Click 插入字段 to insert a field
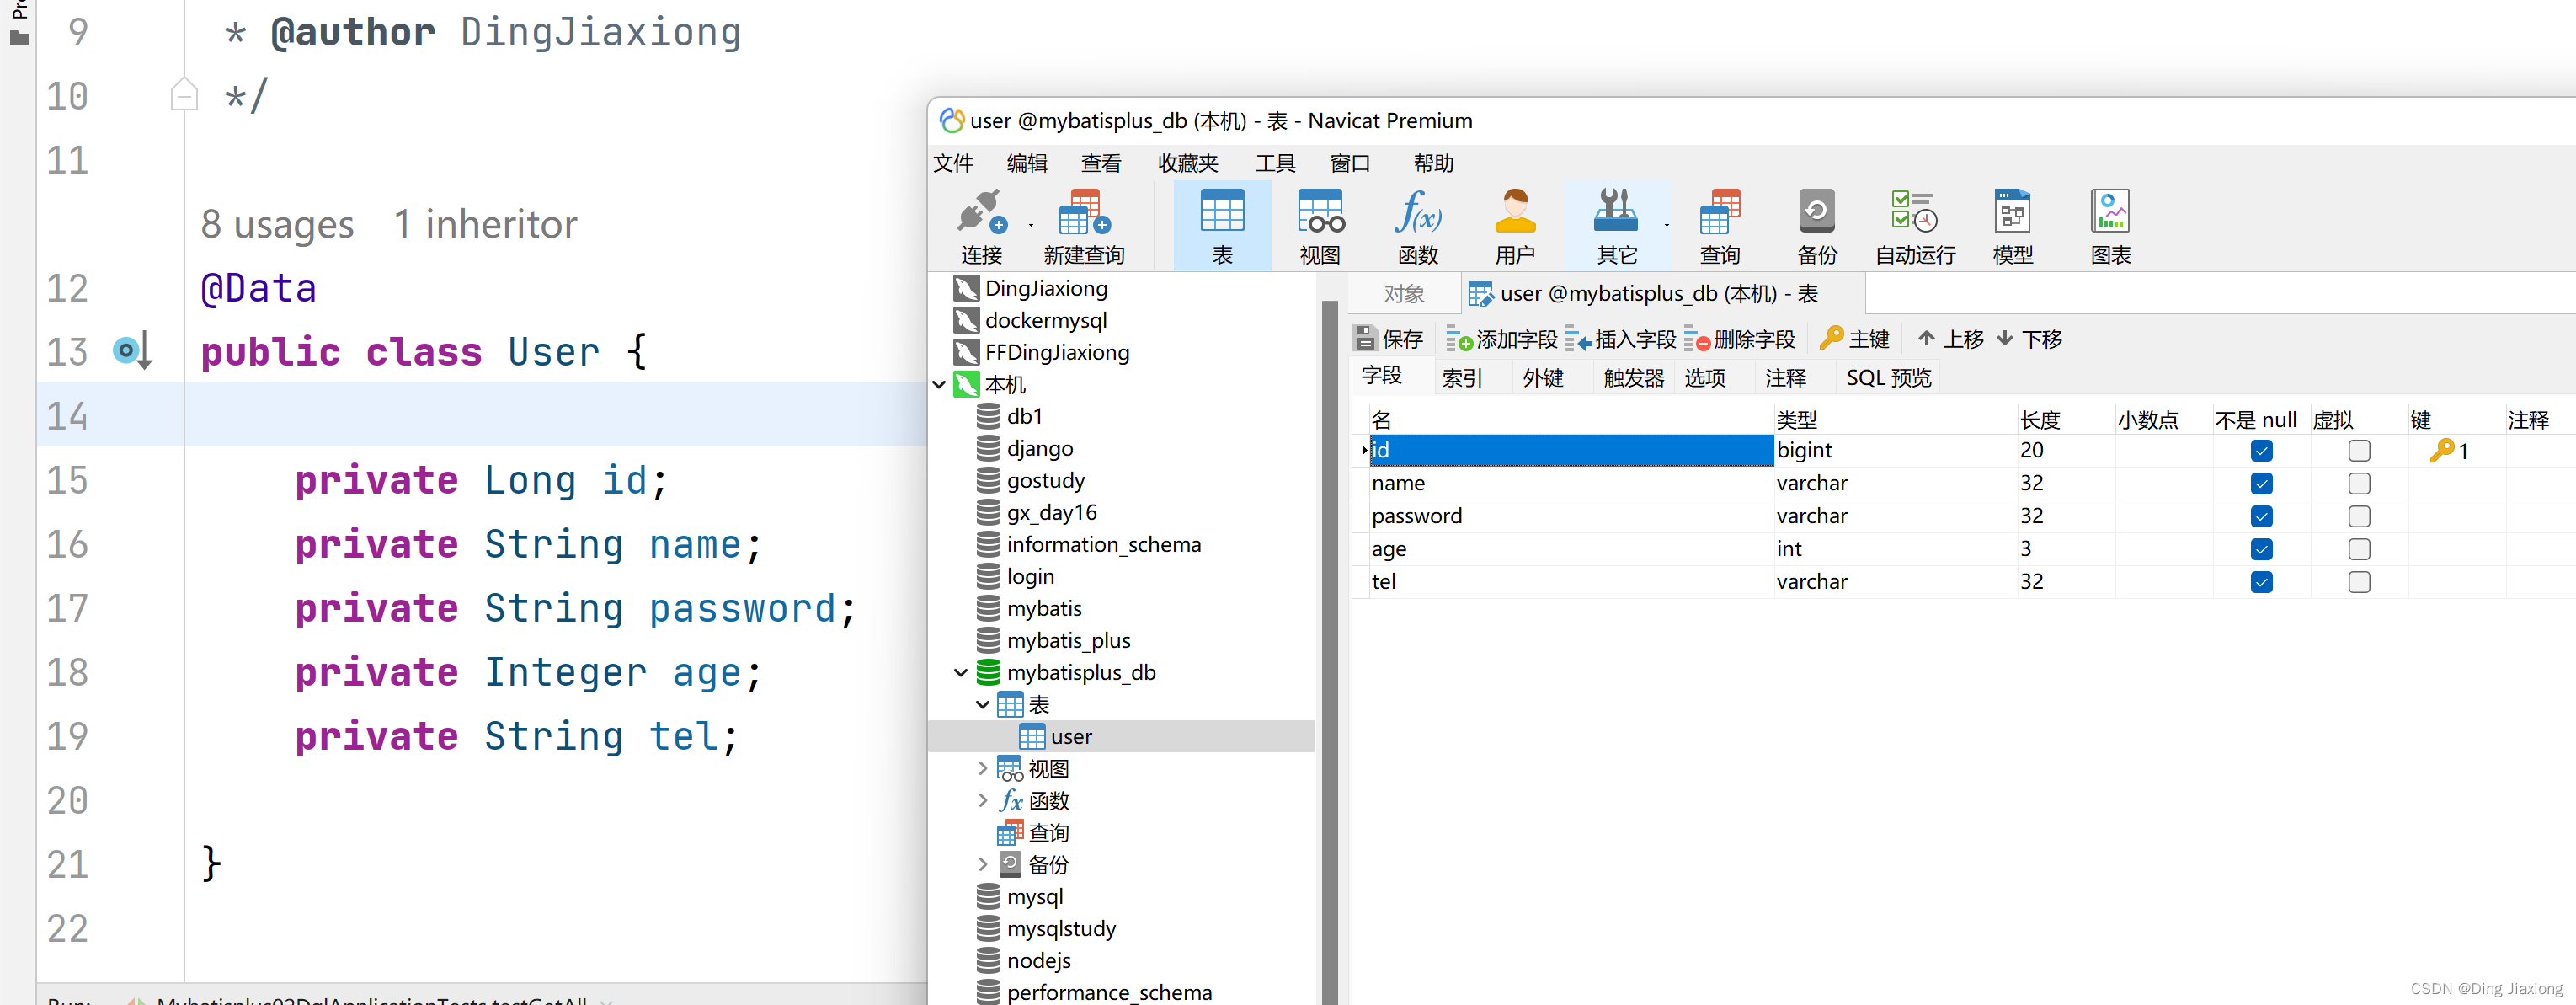 (1620, 339)
